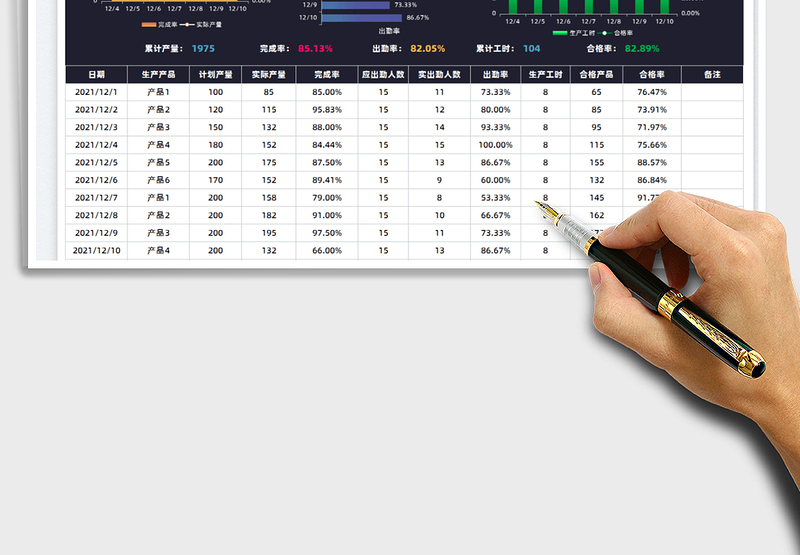Screen dimensions: 800x555
Task: Click the 实际产量 line legend marker
Action: coord(186,24)
